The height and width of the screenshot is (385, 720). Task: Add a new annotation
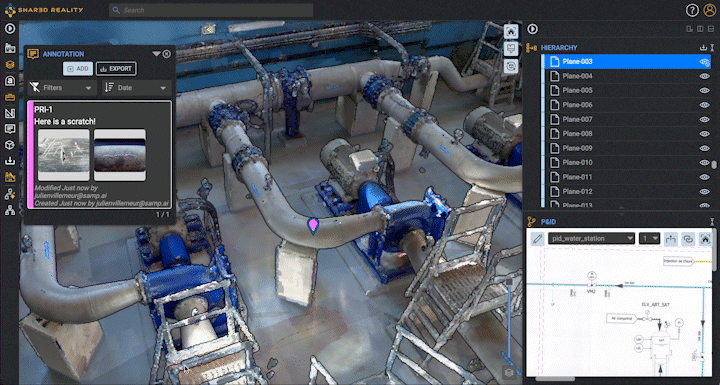pyautogui.click(x=78, y=69)
